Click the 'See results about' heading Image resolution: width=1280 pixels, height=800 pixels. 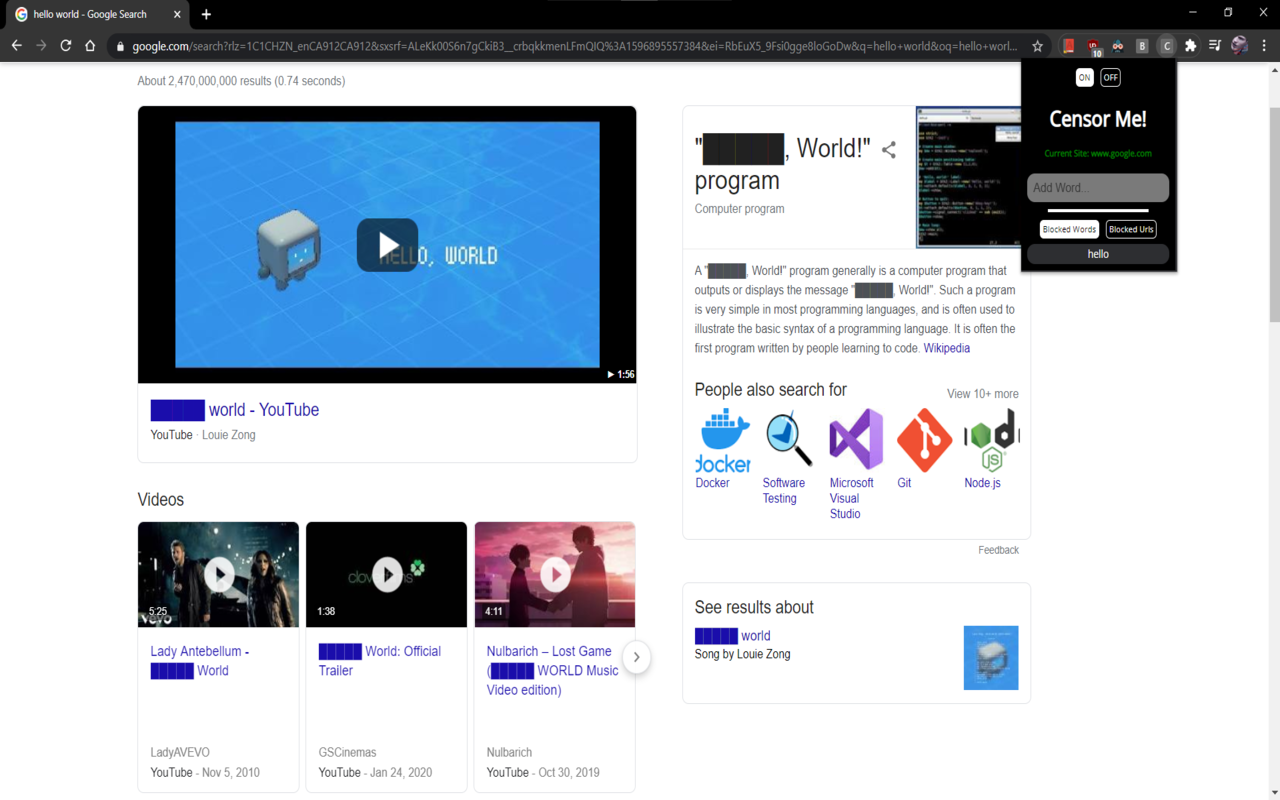(x=754, y=608)
